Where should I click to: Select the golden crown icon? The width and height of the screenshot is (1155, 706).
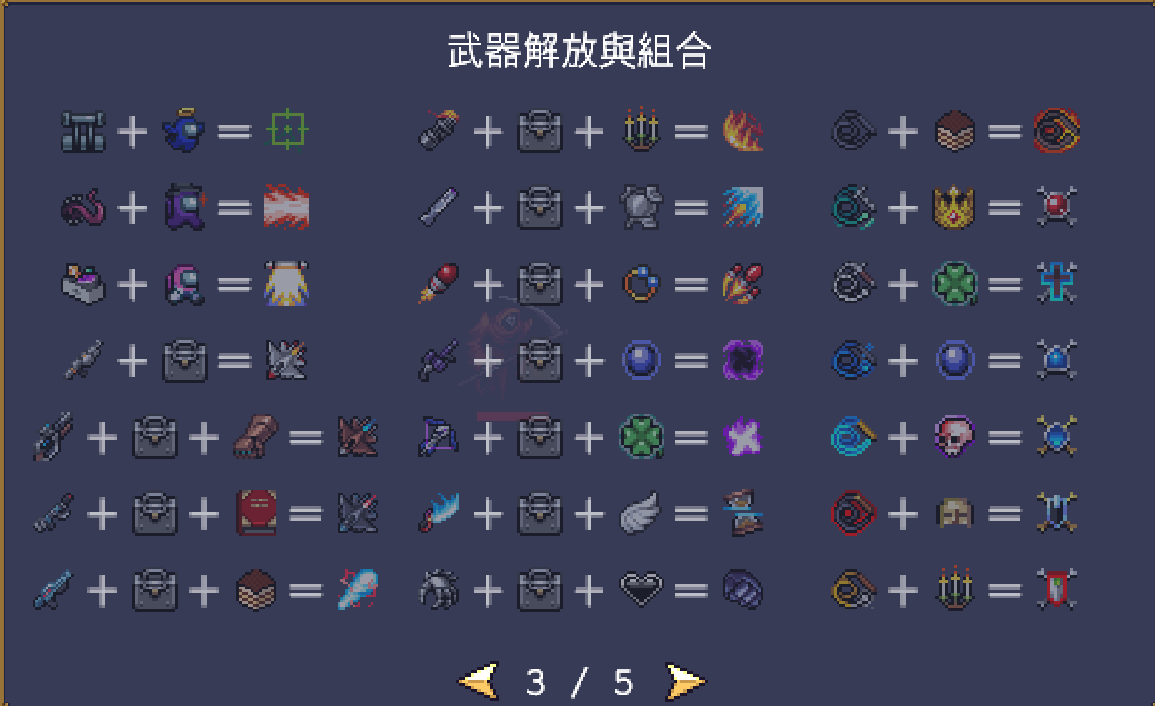[955, 207]
